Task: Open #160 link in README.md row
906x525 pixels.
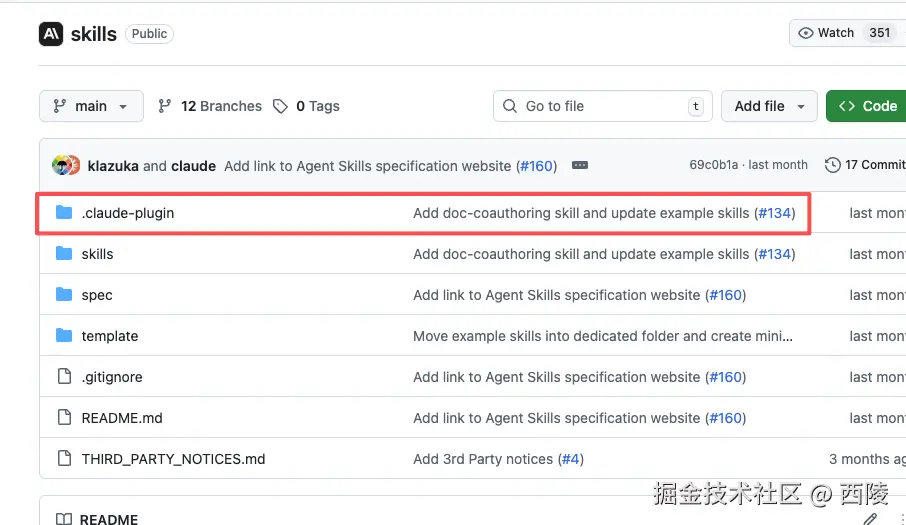Action: (x=725, y=418)
